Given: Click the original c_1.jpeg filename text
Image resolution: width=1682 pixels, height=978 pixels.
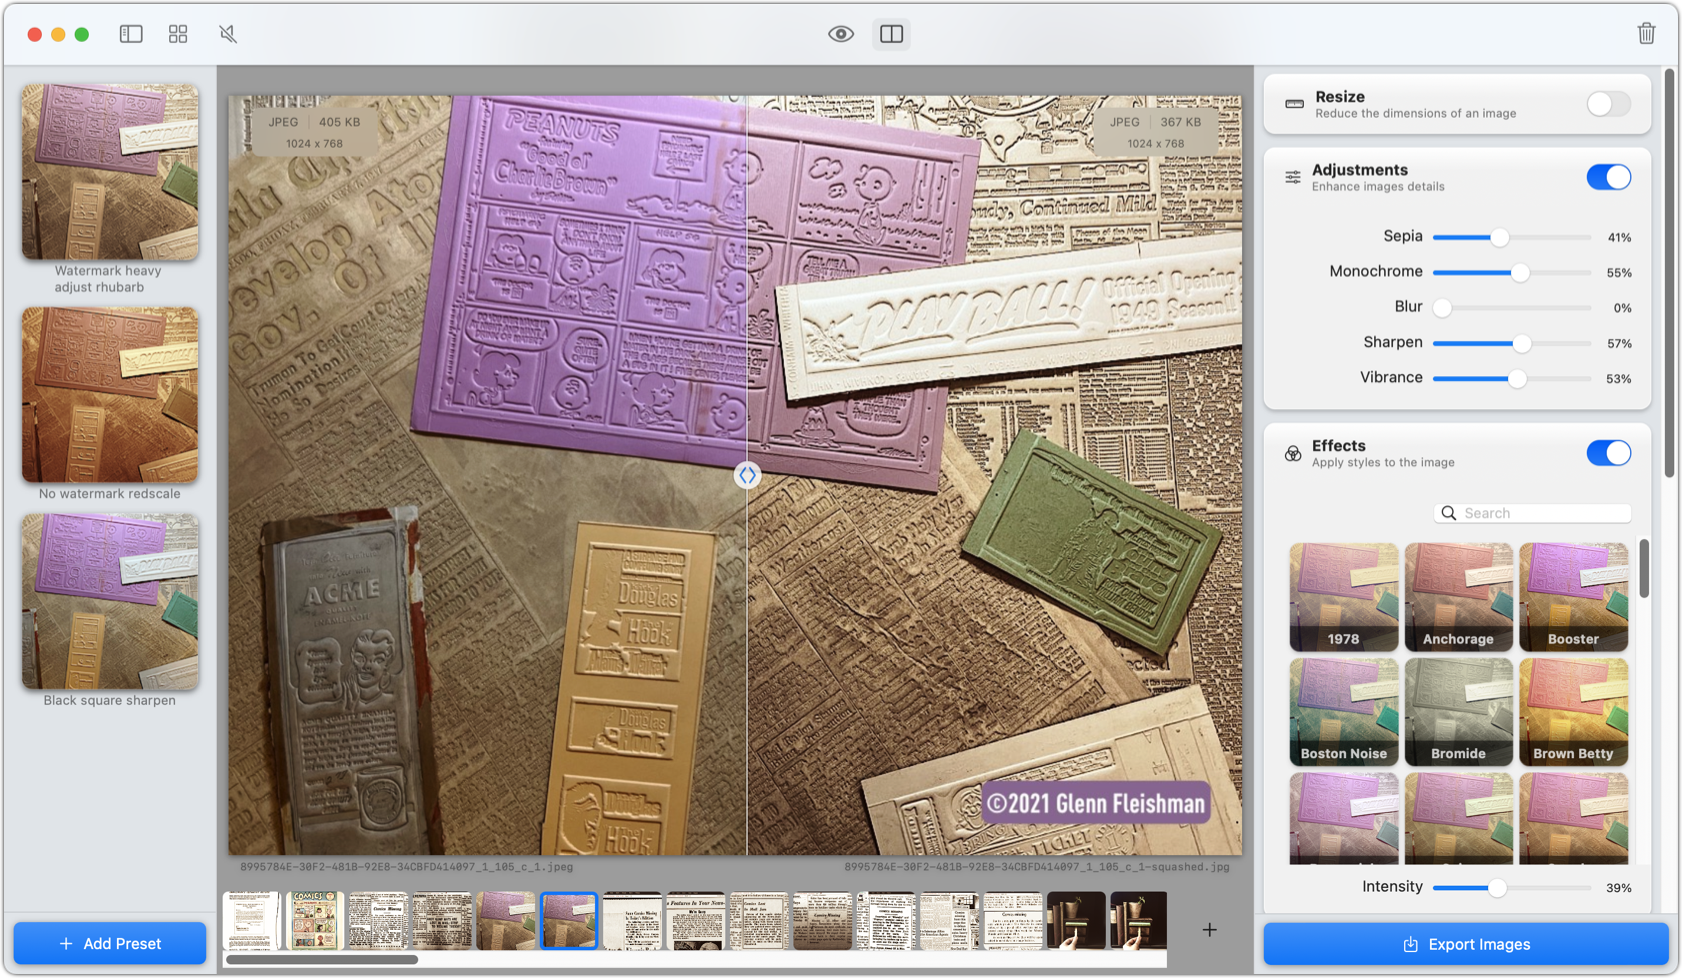Looking at the screenshot, I should tap(406, 867).
